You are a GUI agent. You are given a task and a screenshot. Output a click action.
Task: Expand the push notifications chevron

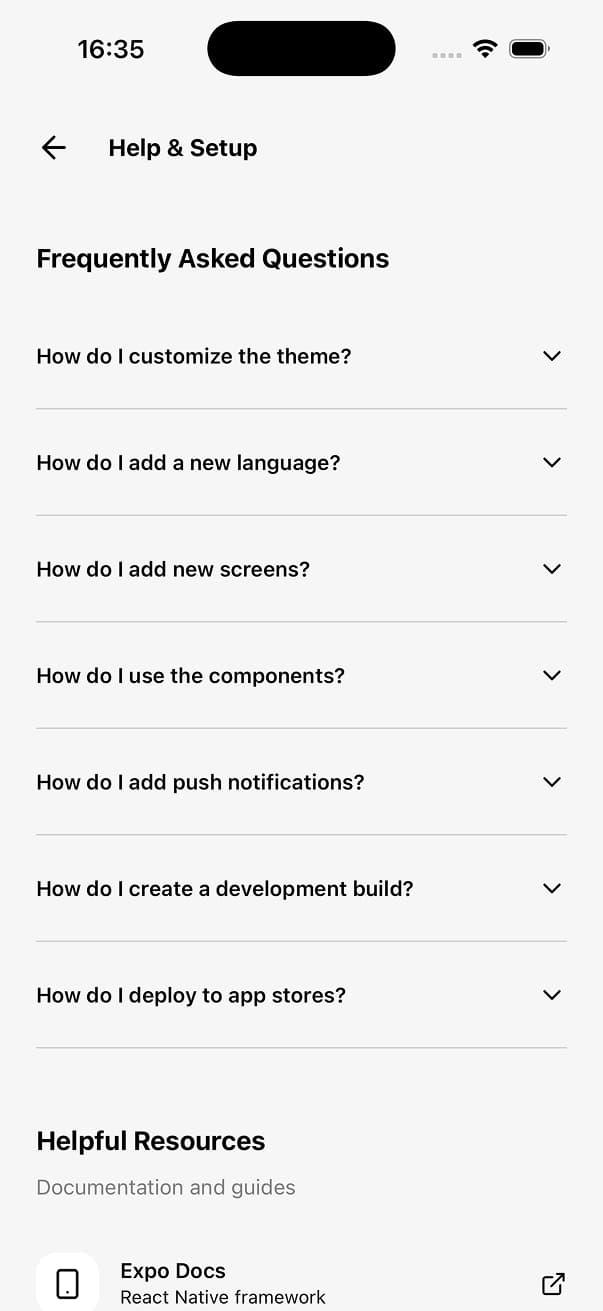(551, 782)
